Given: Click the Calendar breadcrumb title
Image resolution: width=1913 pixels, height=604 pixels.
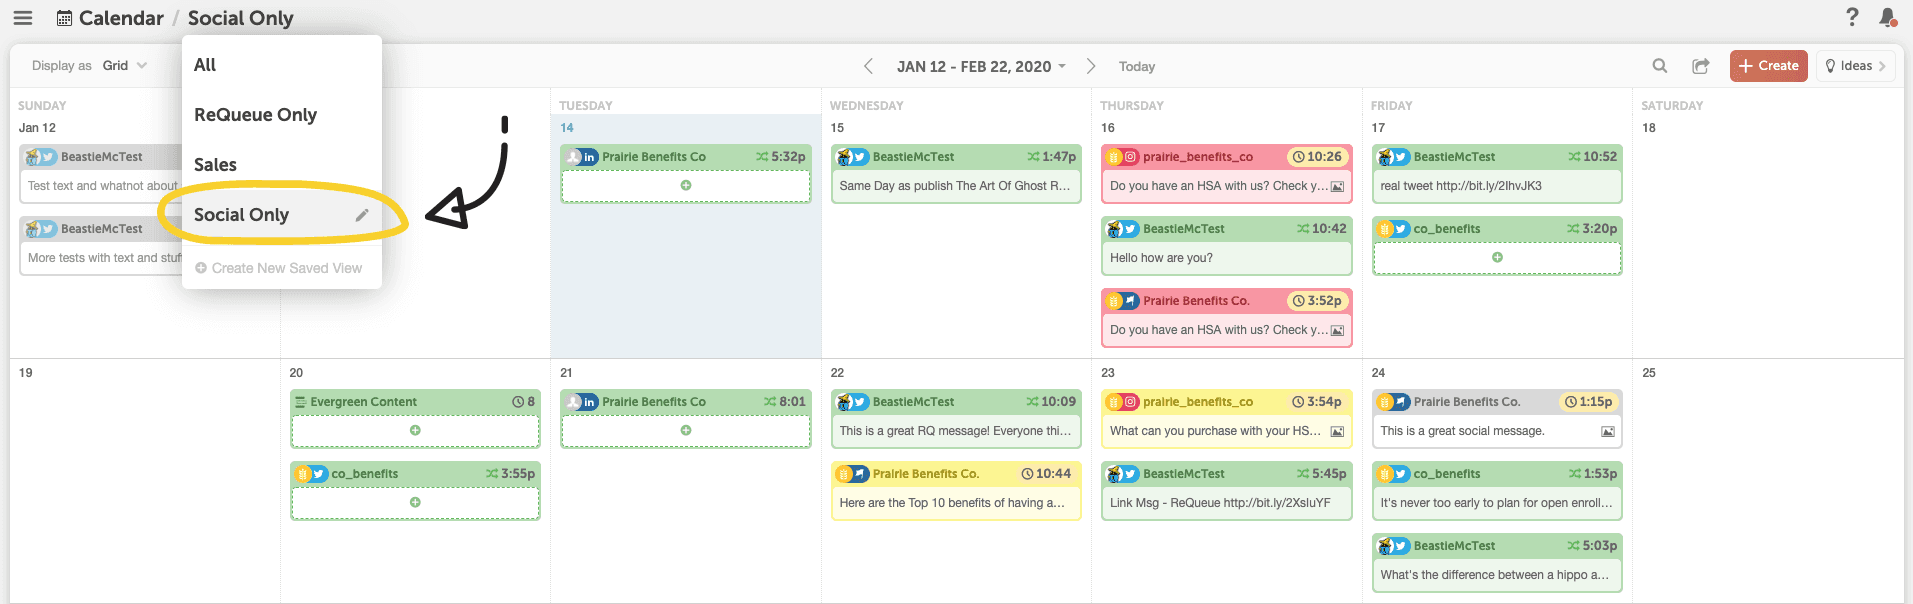Looking at the screenshot, I should point(121,18).
